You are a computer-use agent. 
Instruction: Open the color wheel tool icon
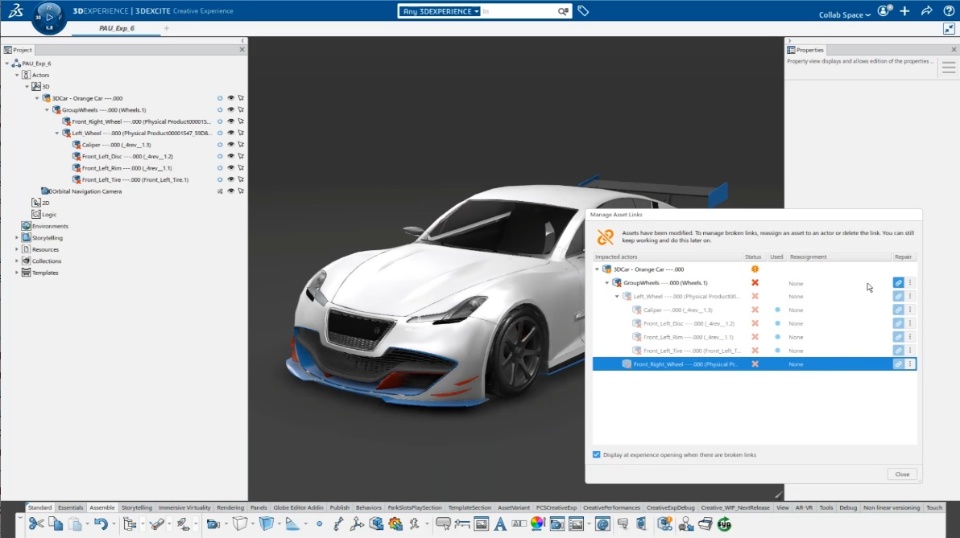[x=538, y=524]
